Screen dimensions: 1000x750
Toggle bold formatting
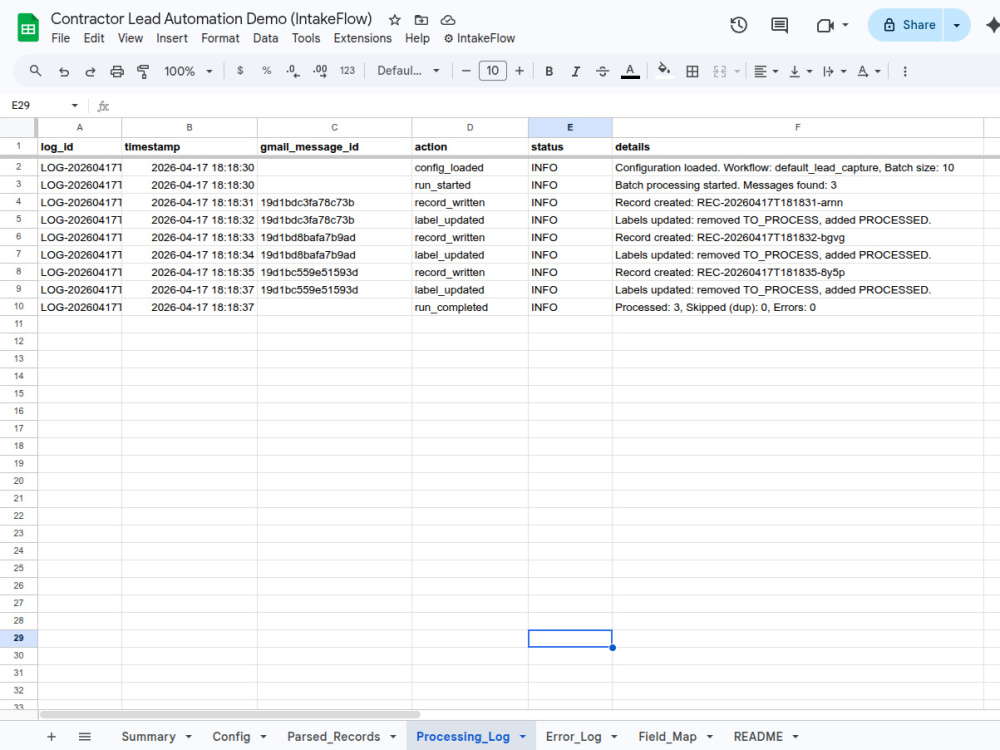coord(548,71)
